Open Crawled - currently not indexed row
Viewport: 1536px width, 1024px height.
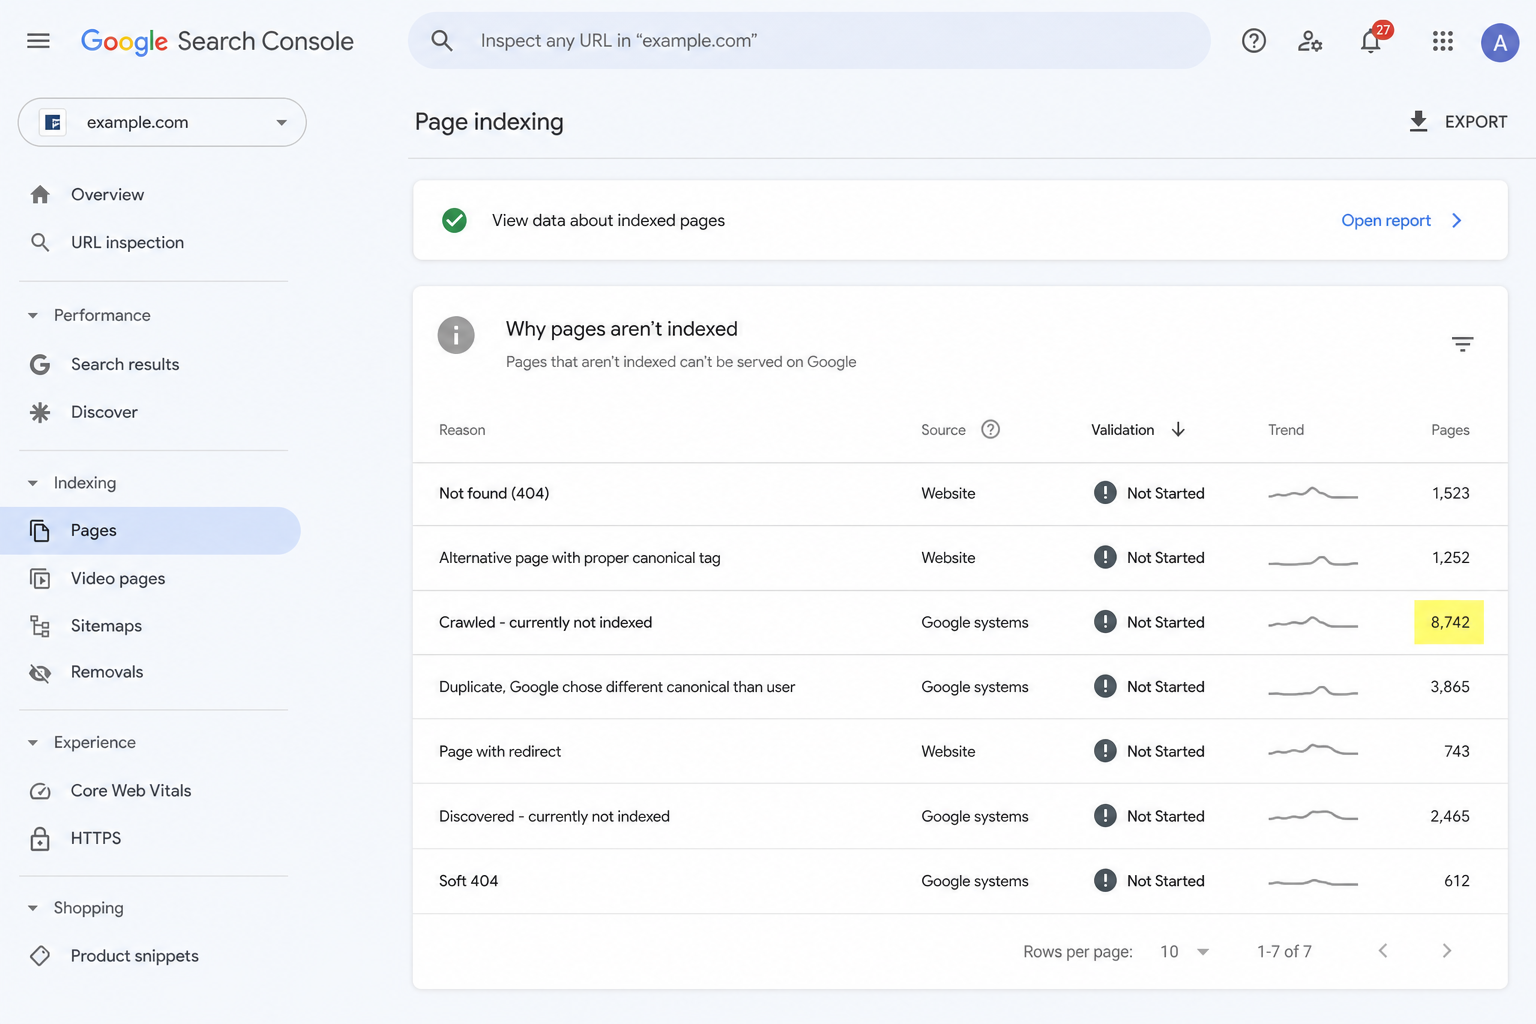click(960, 622)
